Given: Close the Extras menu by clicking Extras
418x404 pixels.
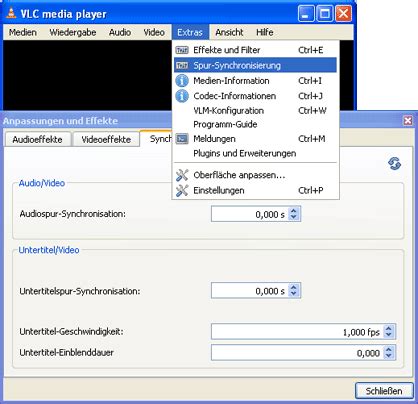Looking at the screenshot, I should coord(190,32).
